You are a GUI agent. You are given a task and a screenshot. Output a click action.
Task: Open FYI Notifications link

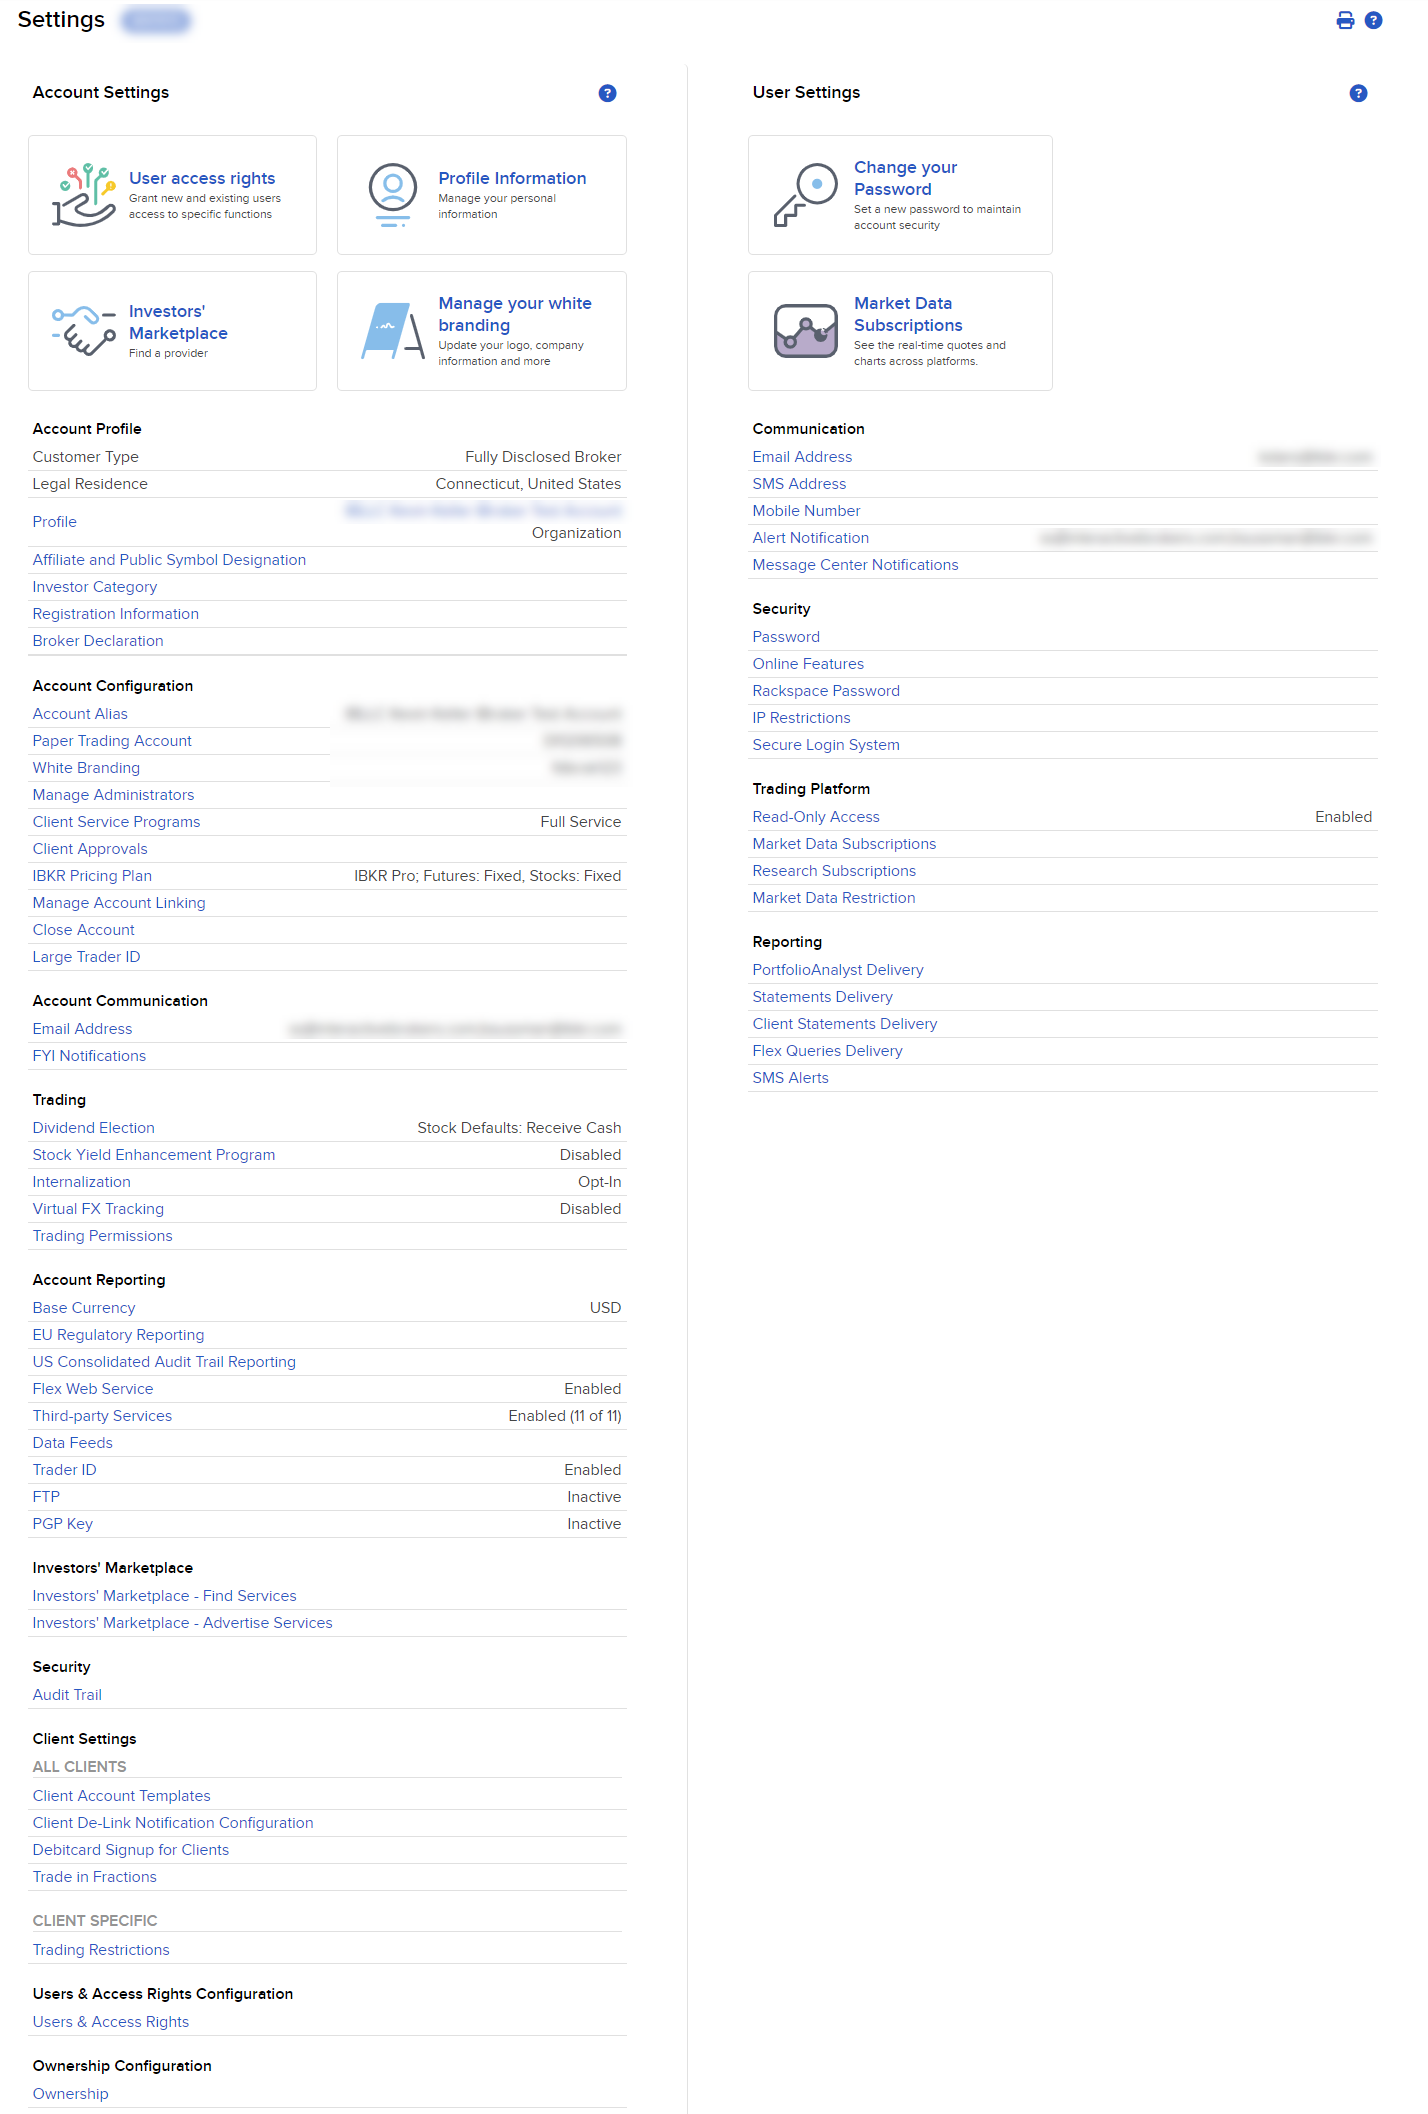click(89, 1056)
